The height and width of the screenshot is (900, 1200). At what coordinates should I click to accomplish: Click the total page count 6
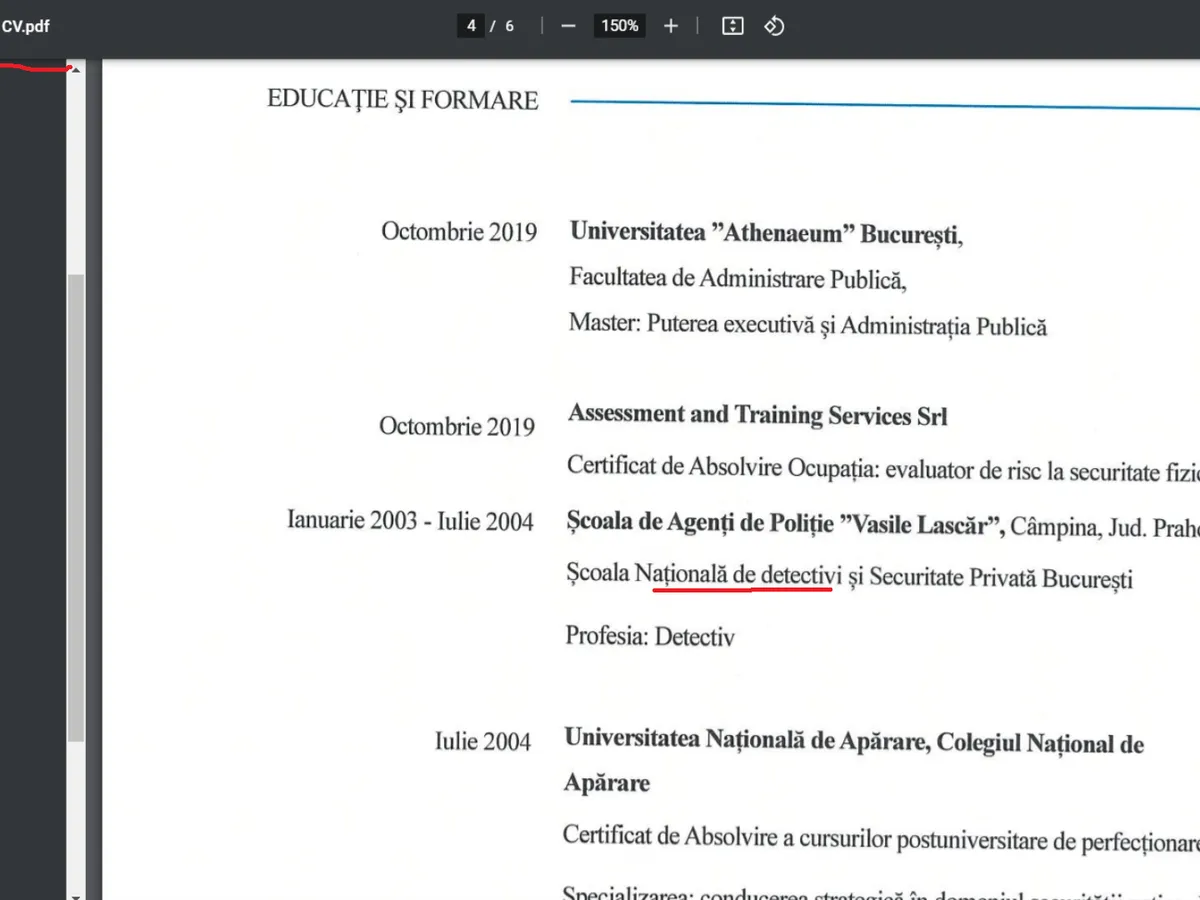click(x=509, y=26)
